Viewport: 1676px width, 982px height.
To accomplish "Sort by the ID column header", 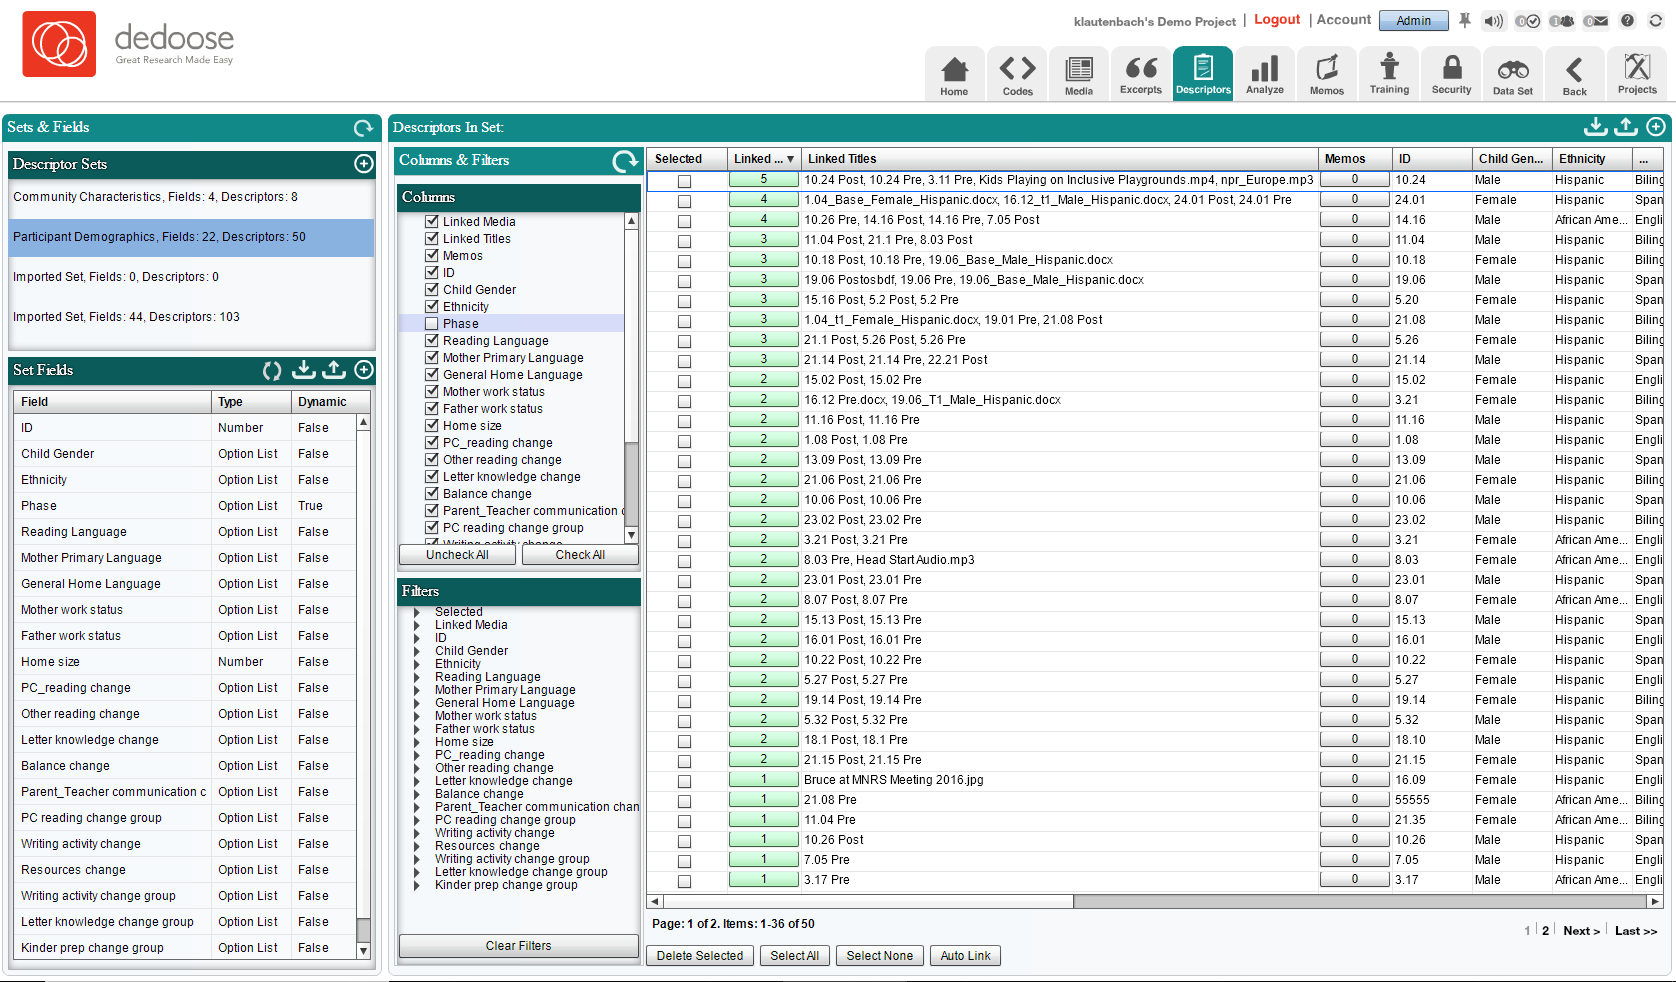I will pos(1431,159).
